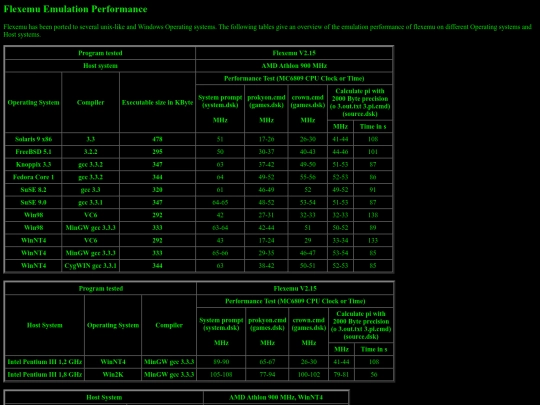This screenshot has height=405, width=540.
Task: Select the SuSE 8.2 row label
Action: point(33,190)
